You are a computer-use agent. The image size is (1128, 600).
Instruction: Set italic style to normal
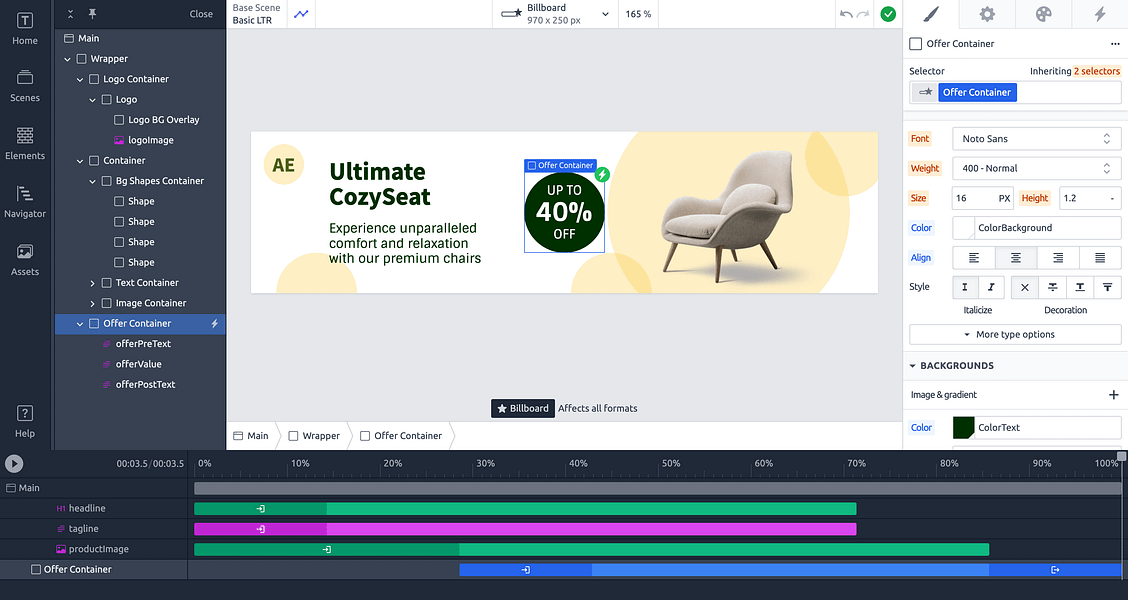(x=965, y=287)
